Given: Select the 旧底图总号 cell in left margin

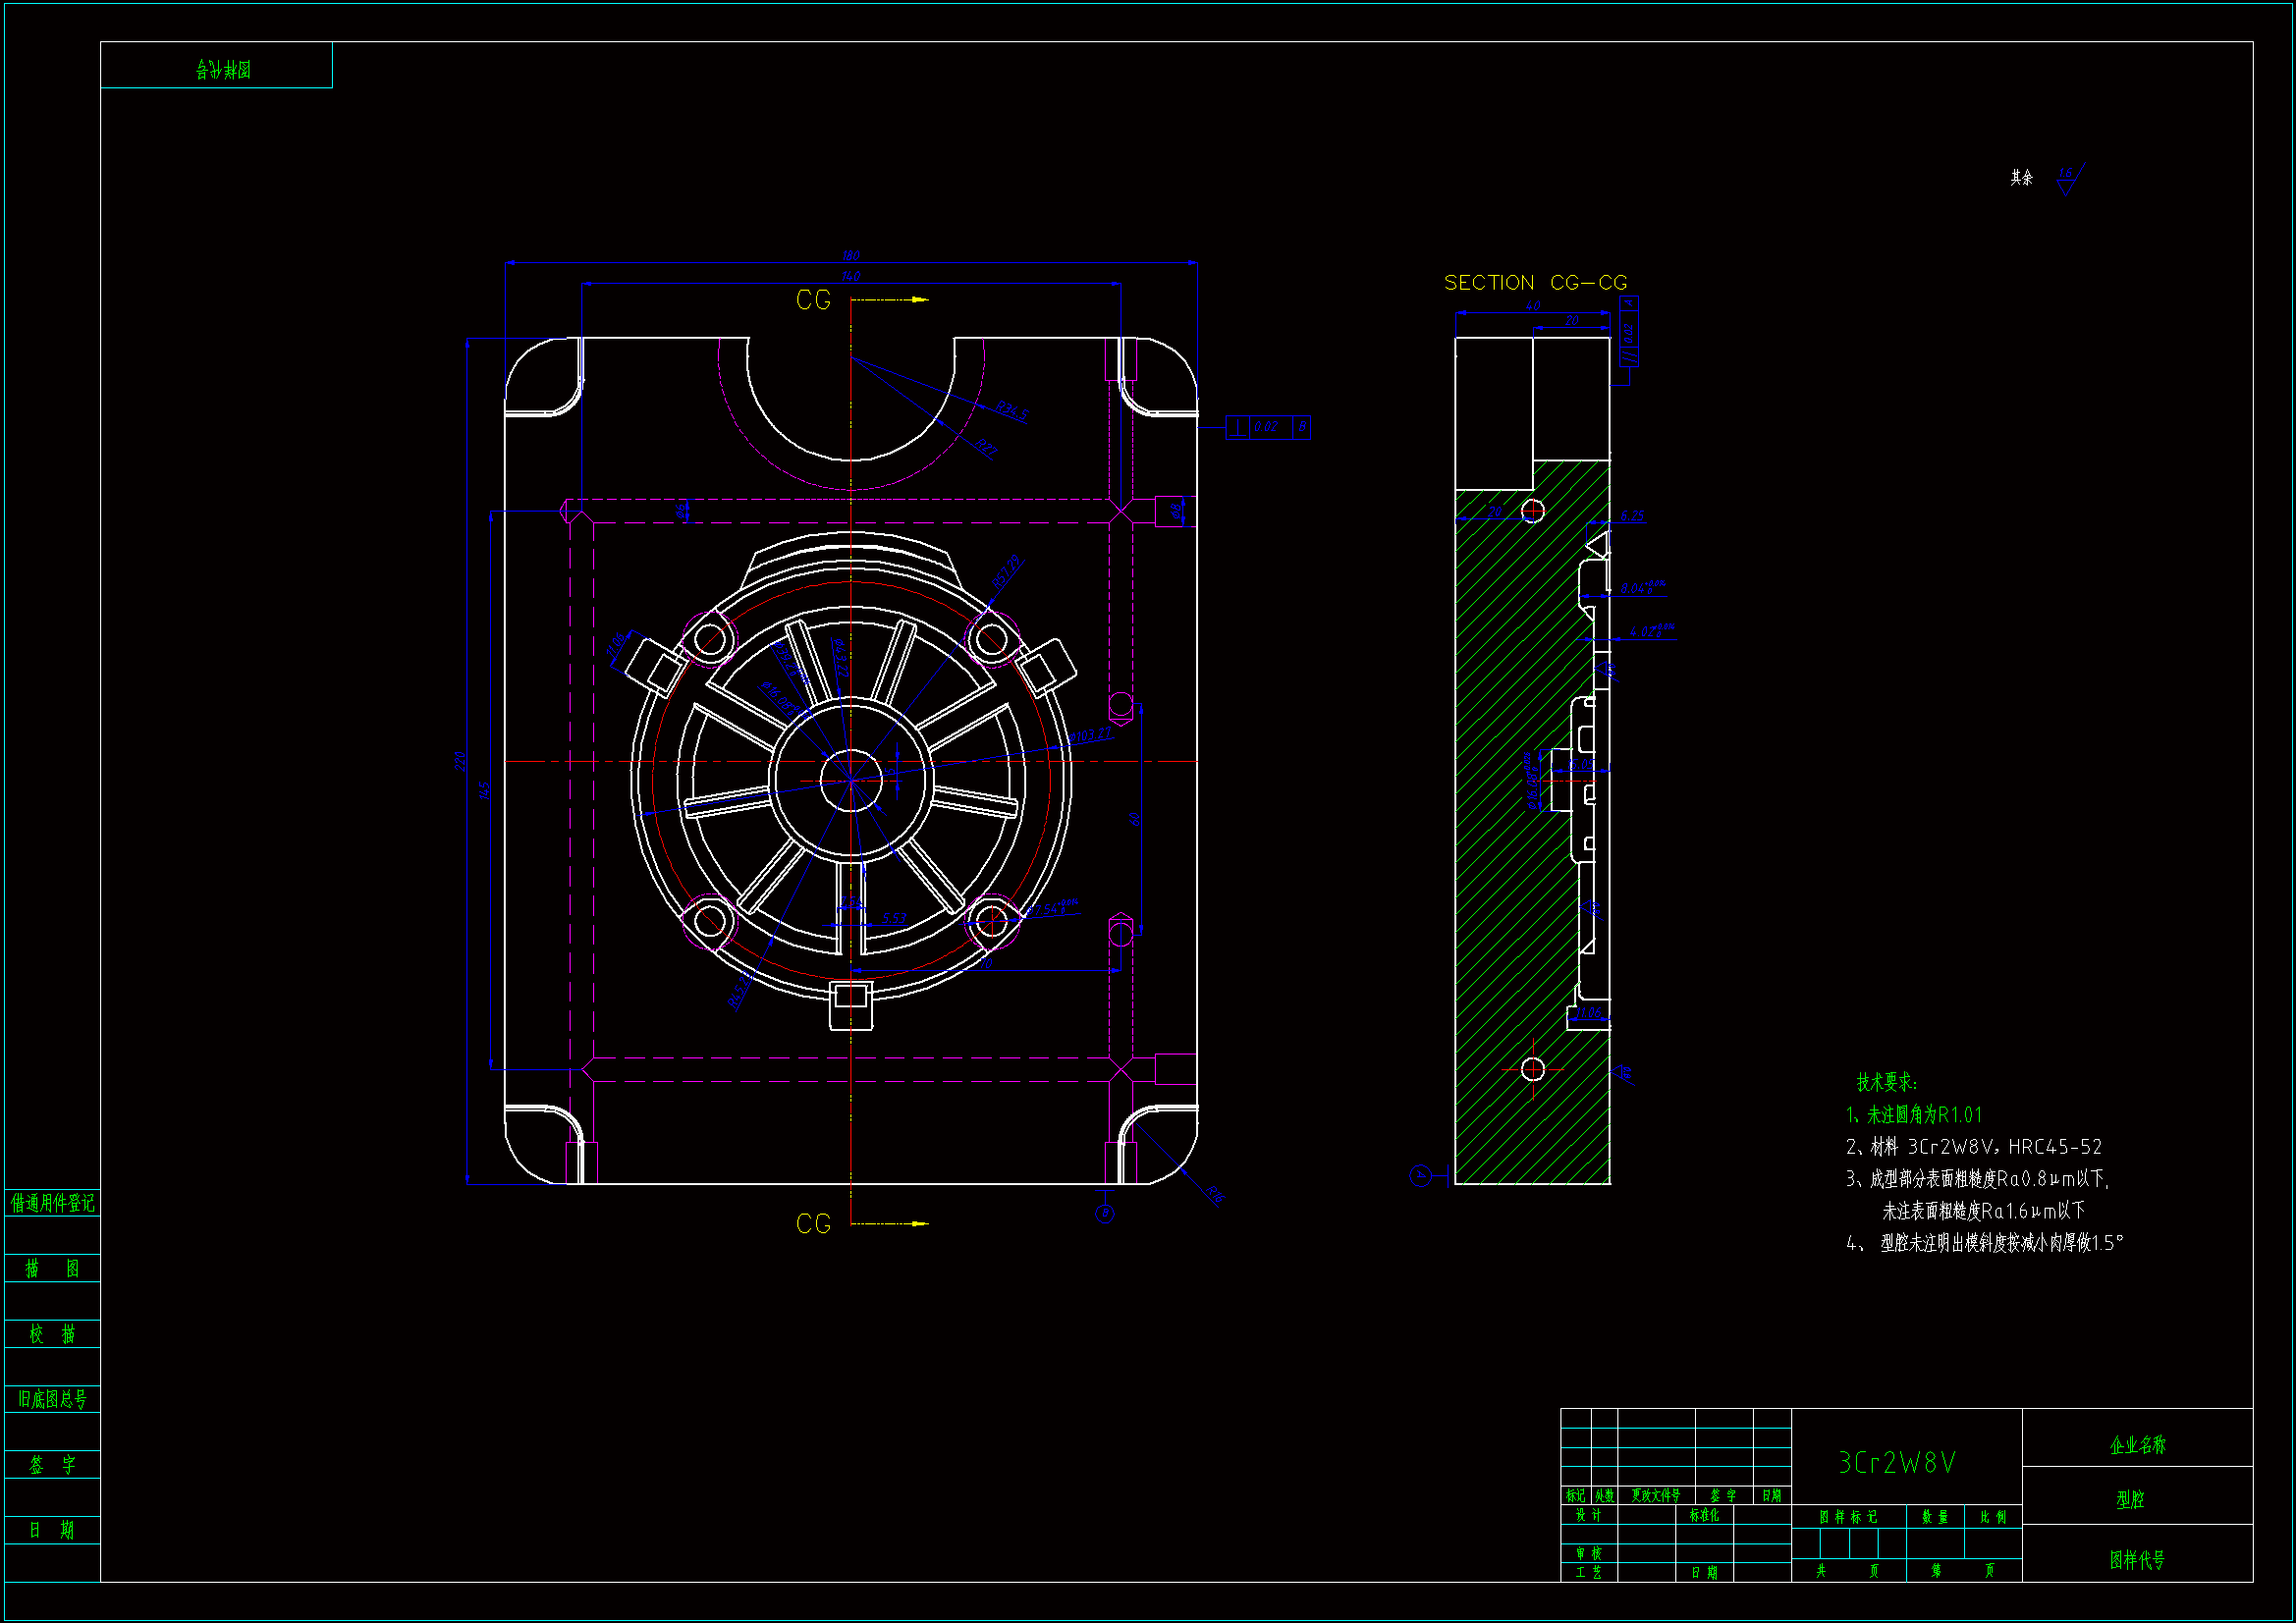Looking at the screenshot, I should pos(52,1399).
